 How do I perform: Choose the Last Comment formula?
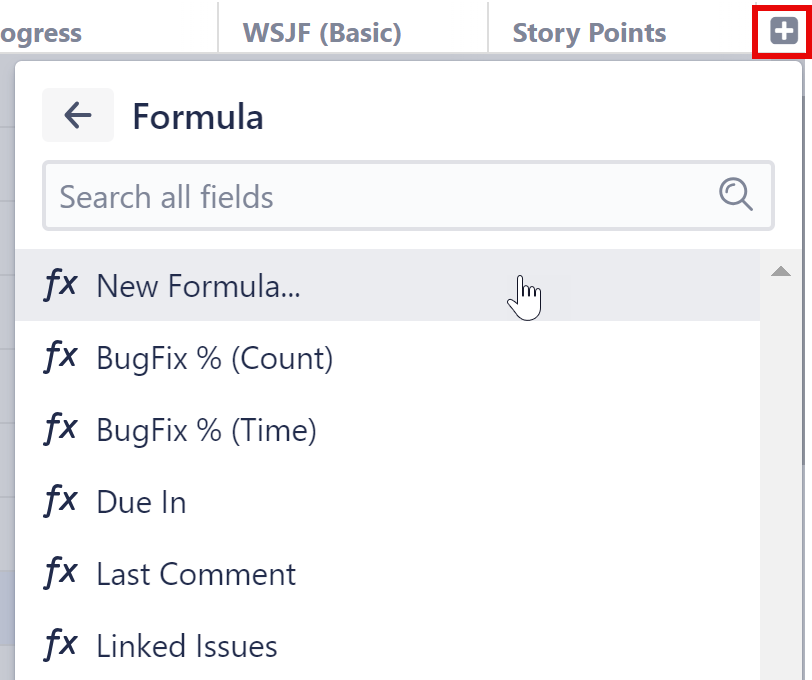pos(196,573)
